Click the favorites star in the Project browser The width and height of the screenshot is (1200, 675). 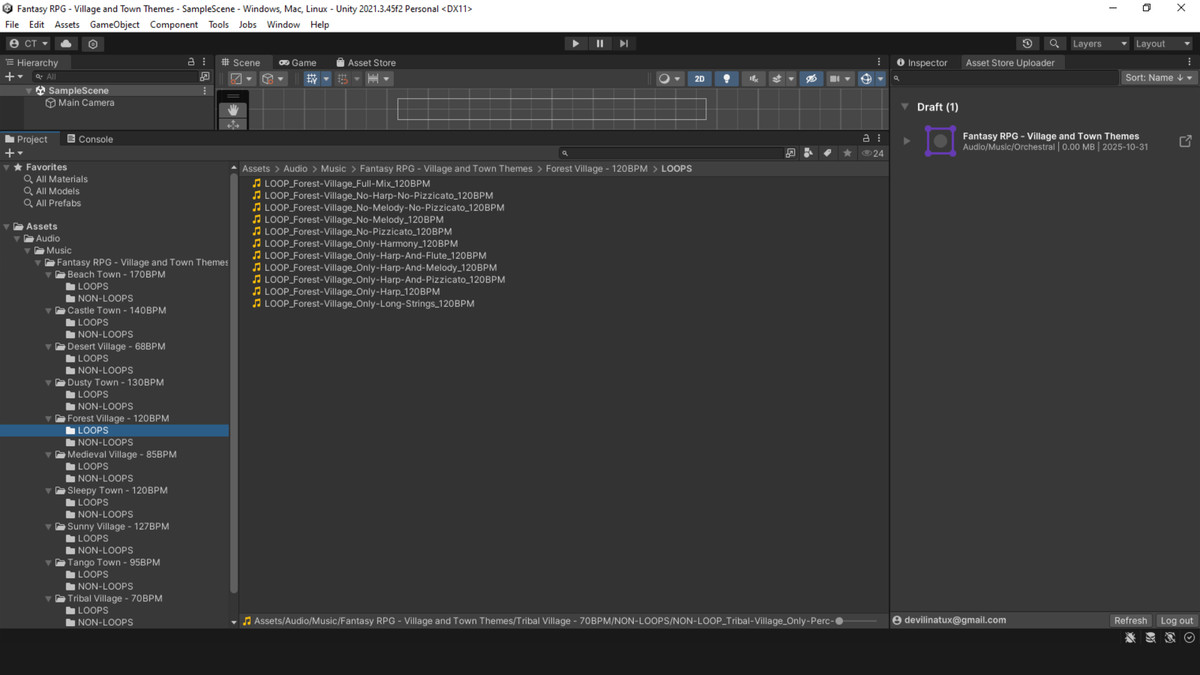coord(847,152)
